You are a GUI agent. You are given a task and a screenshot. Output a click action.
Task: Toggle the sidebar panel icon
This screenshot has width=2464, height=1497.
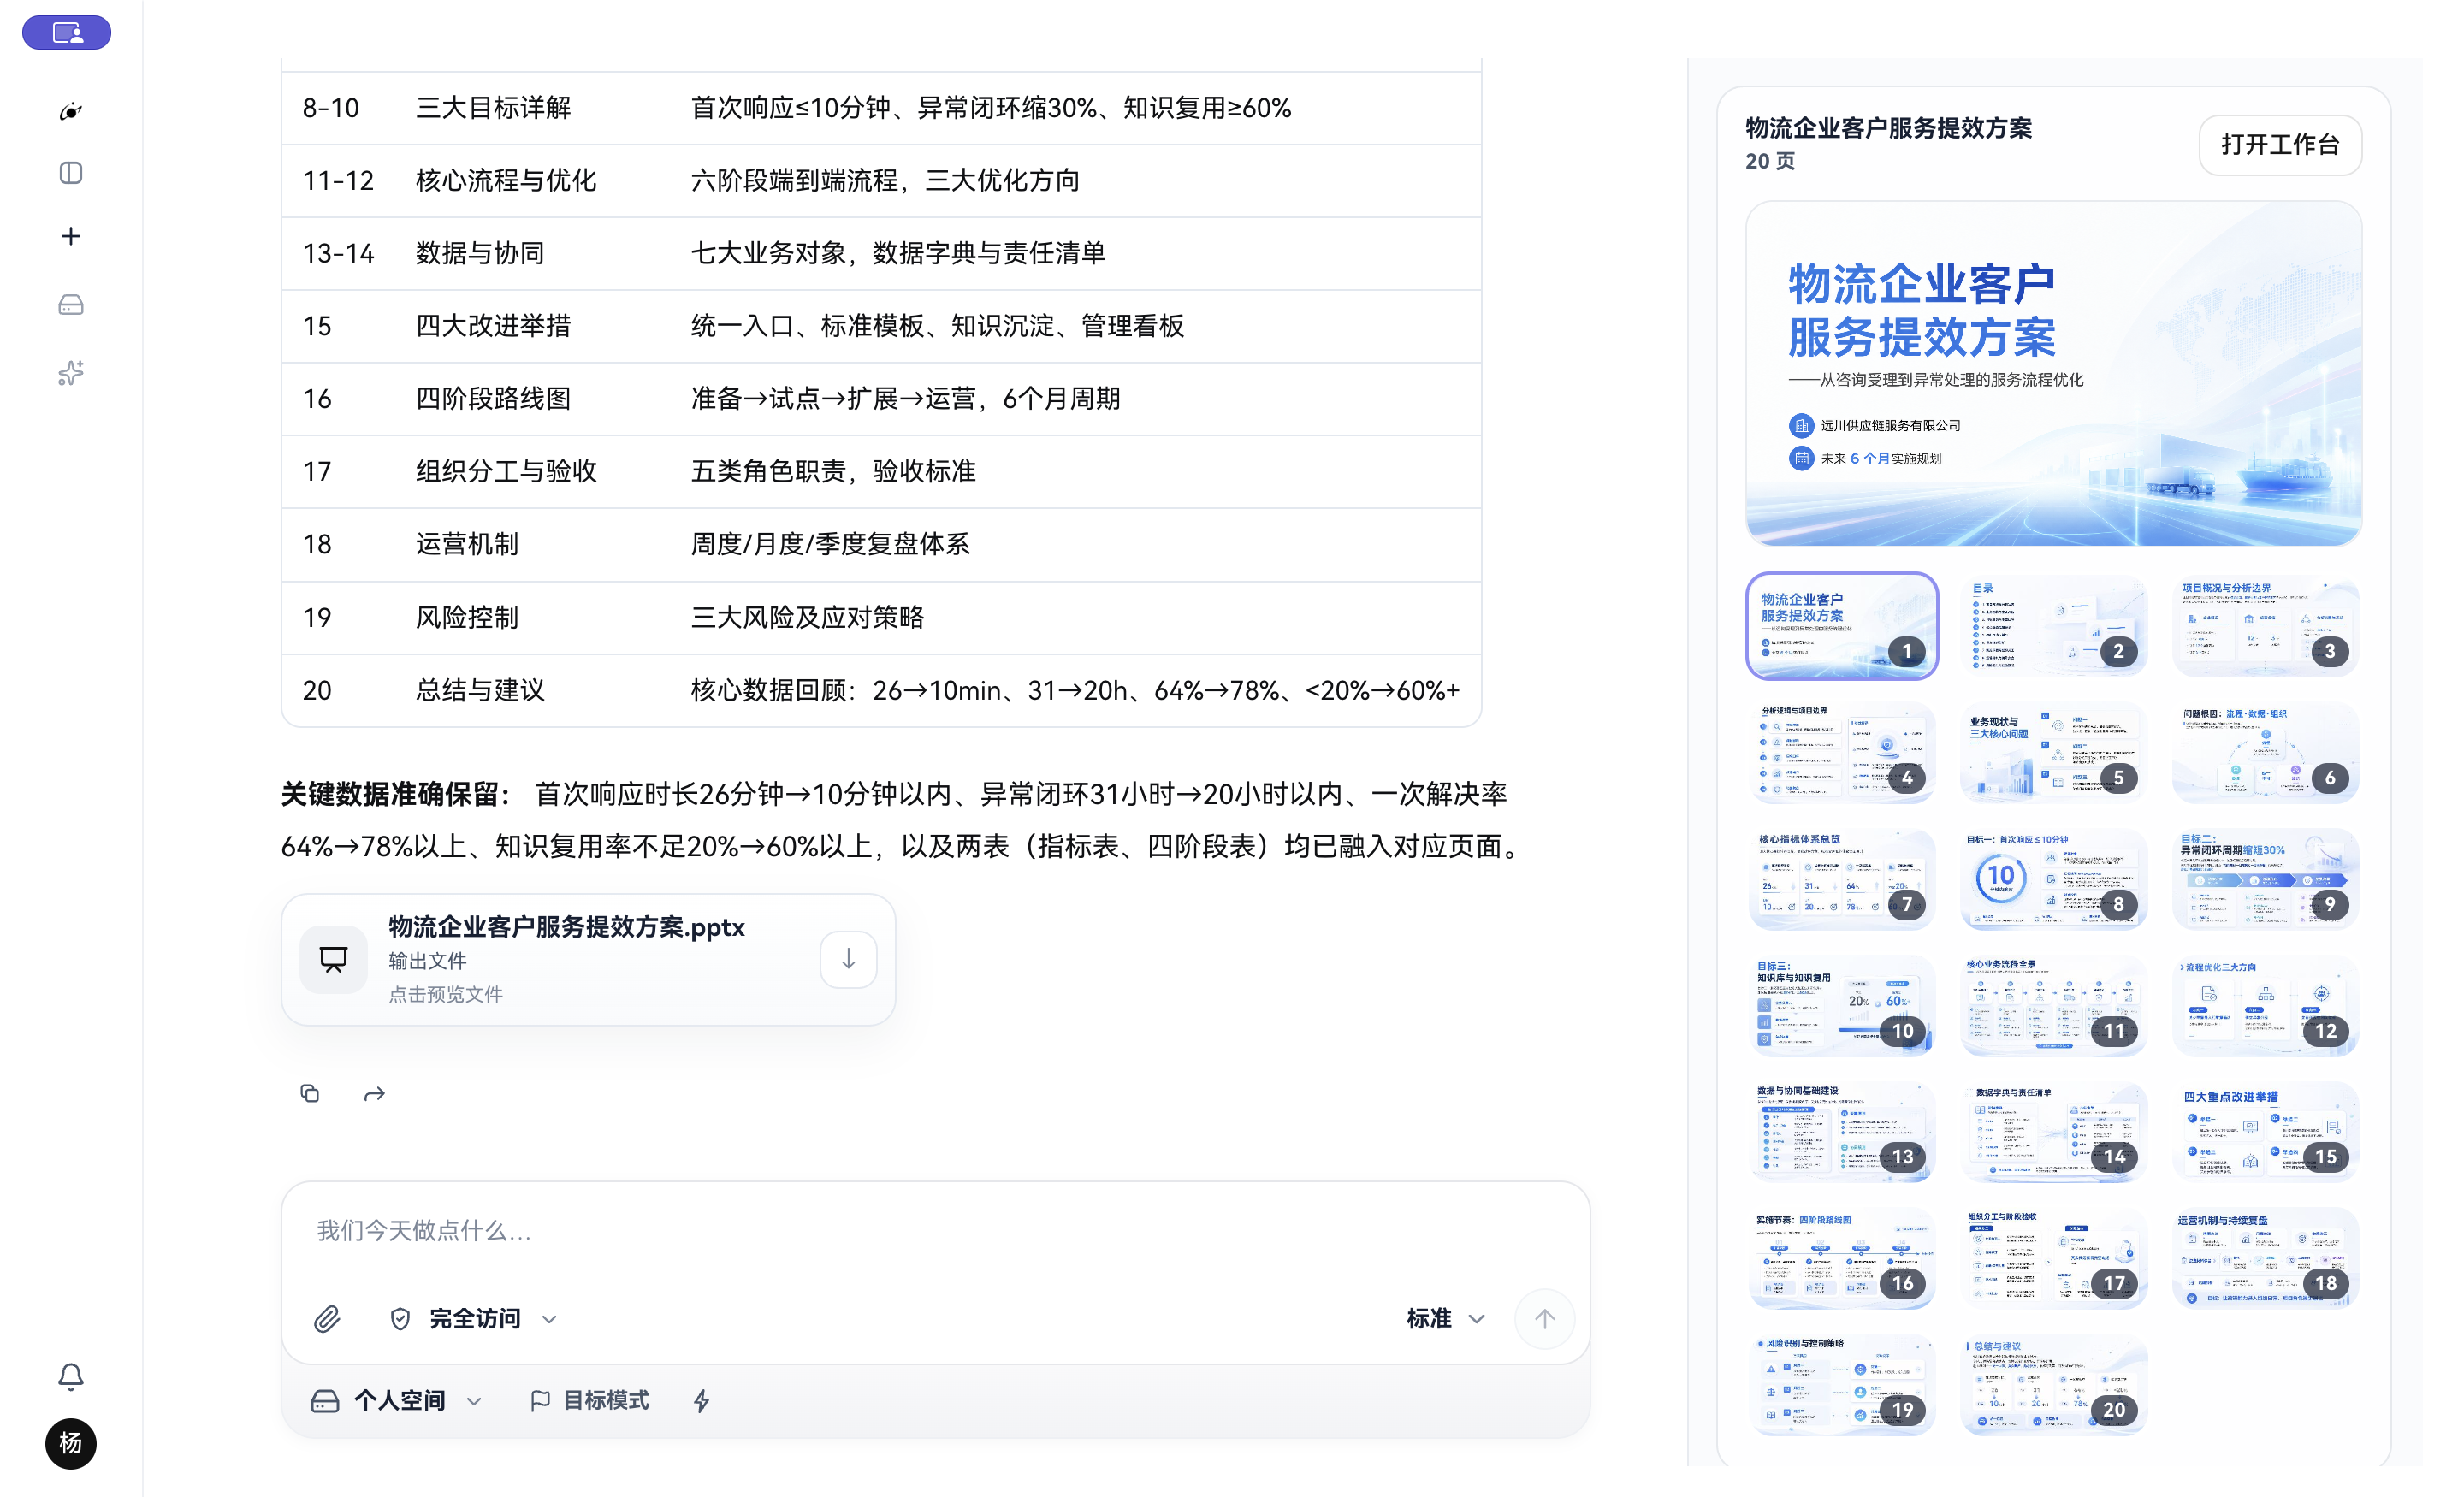click(70, 173)
